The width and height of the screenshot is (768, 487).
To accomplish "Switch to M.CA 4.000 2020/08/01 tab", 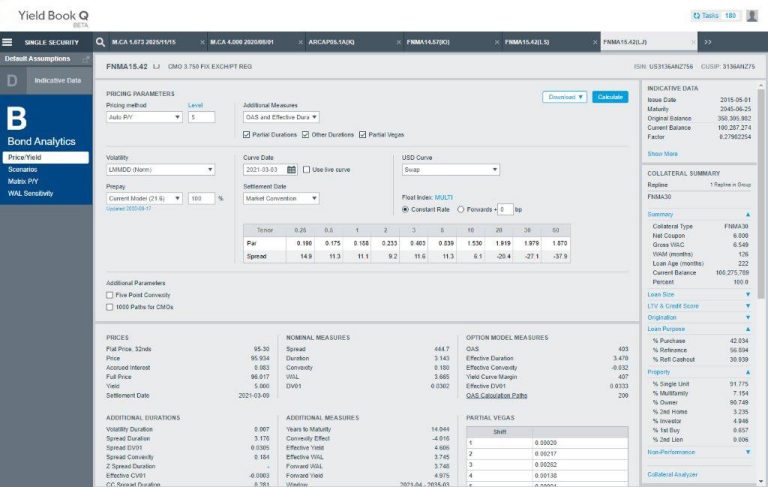I will click(x=242, y=42).
